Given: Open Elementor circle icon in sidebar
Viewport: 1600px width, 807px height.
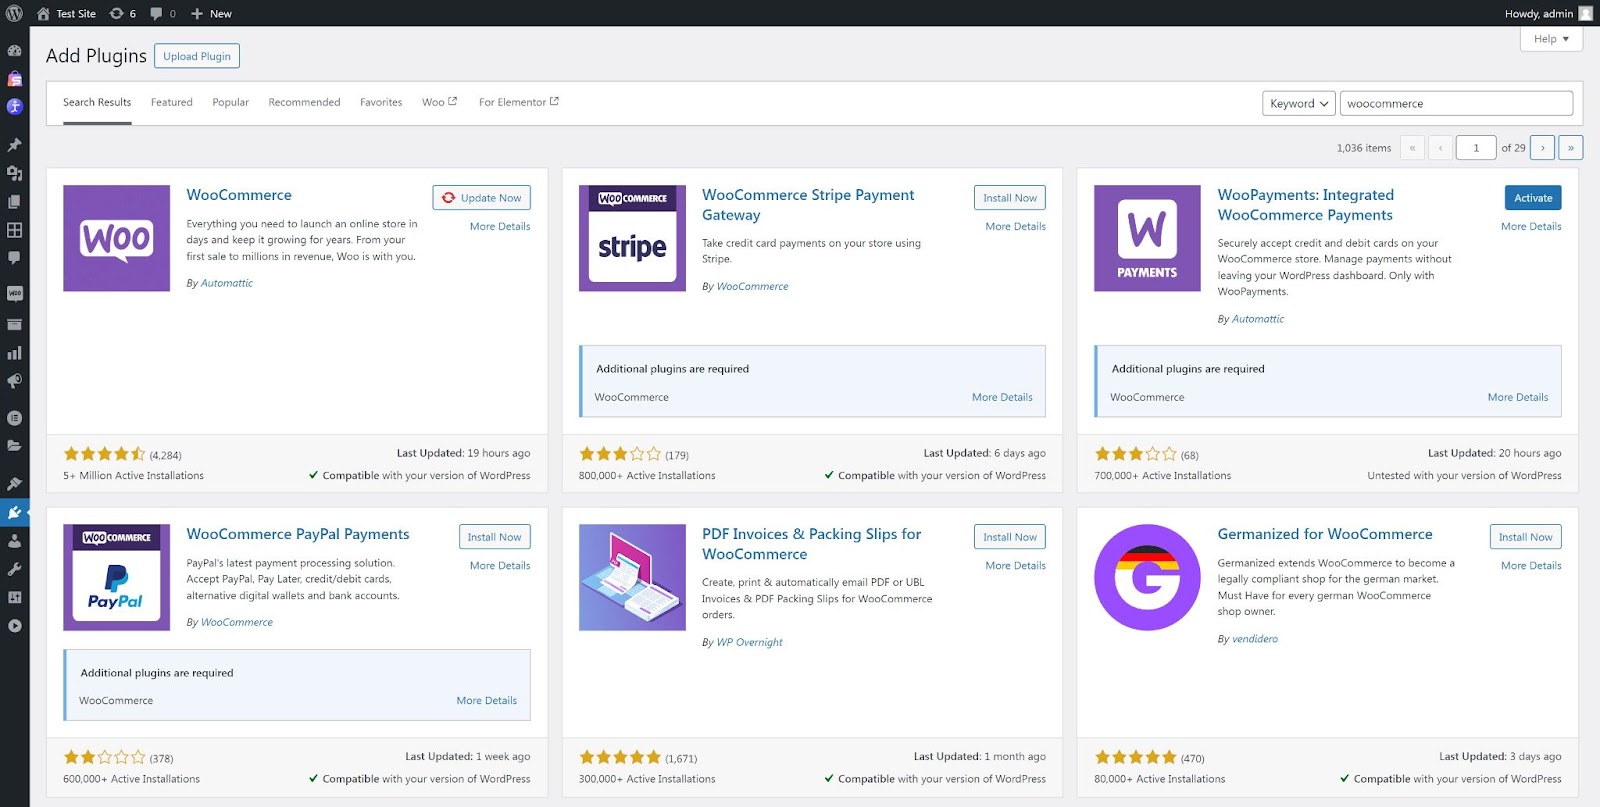Looking at the screenshot, I should coord(14,417).
